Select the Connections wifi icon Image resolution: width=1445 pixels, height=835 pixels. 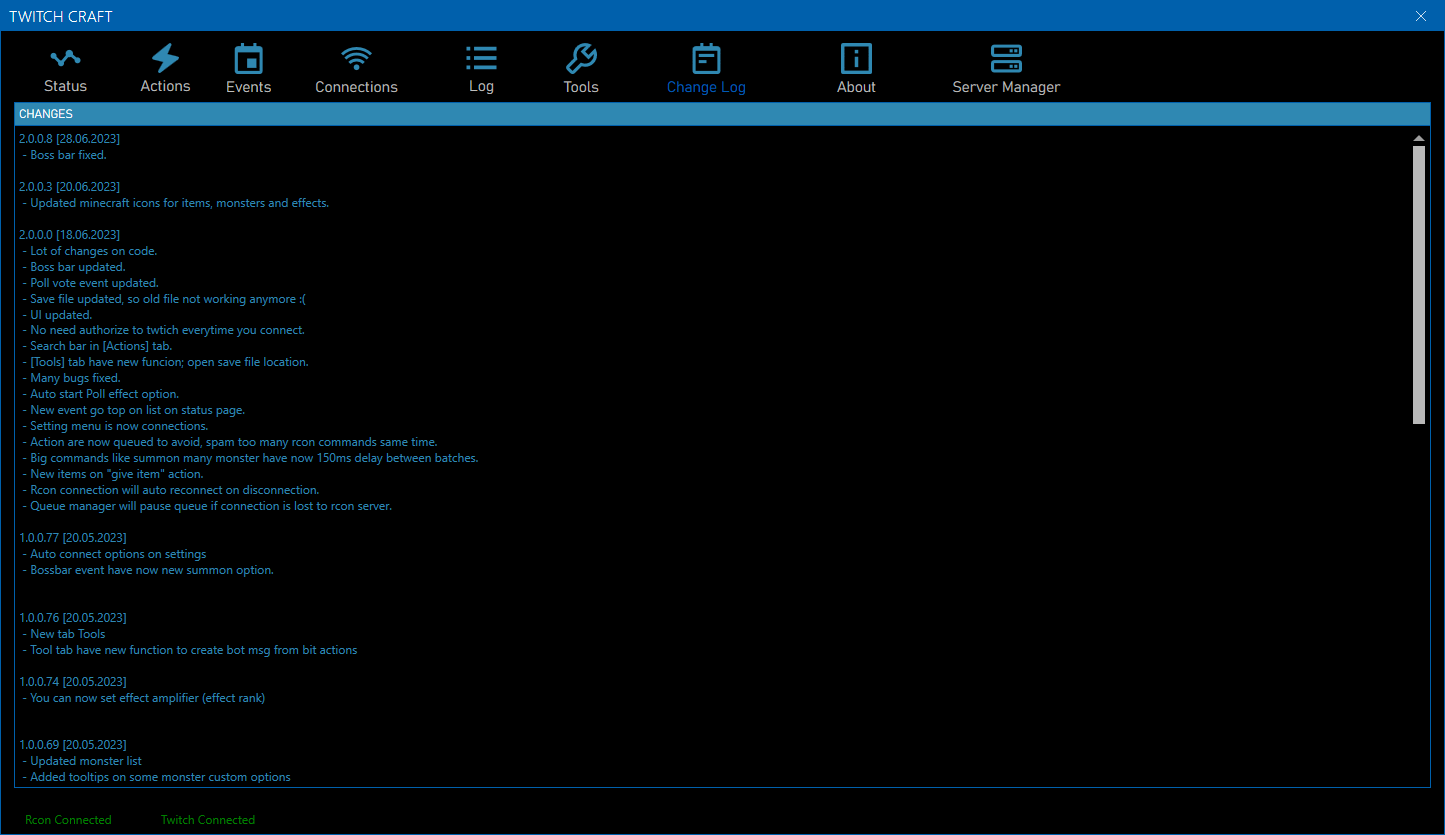(x=356, y=58)
